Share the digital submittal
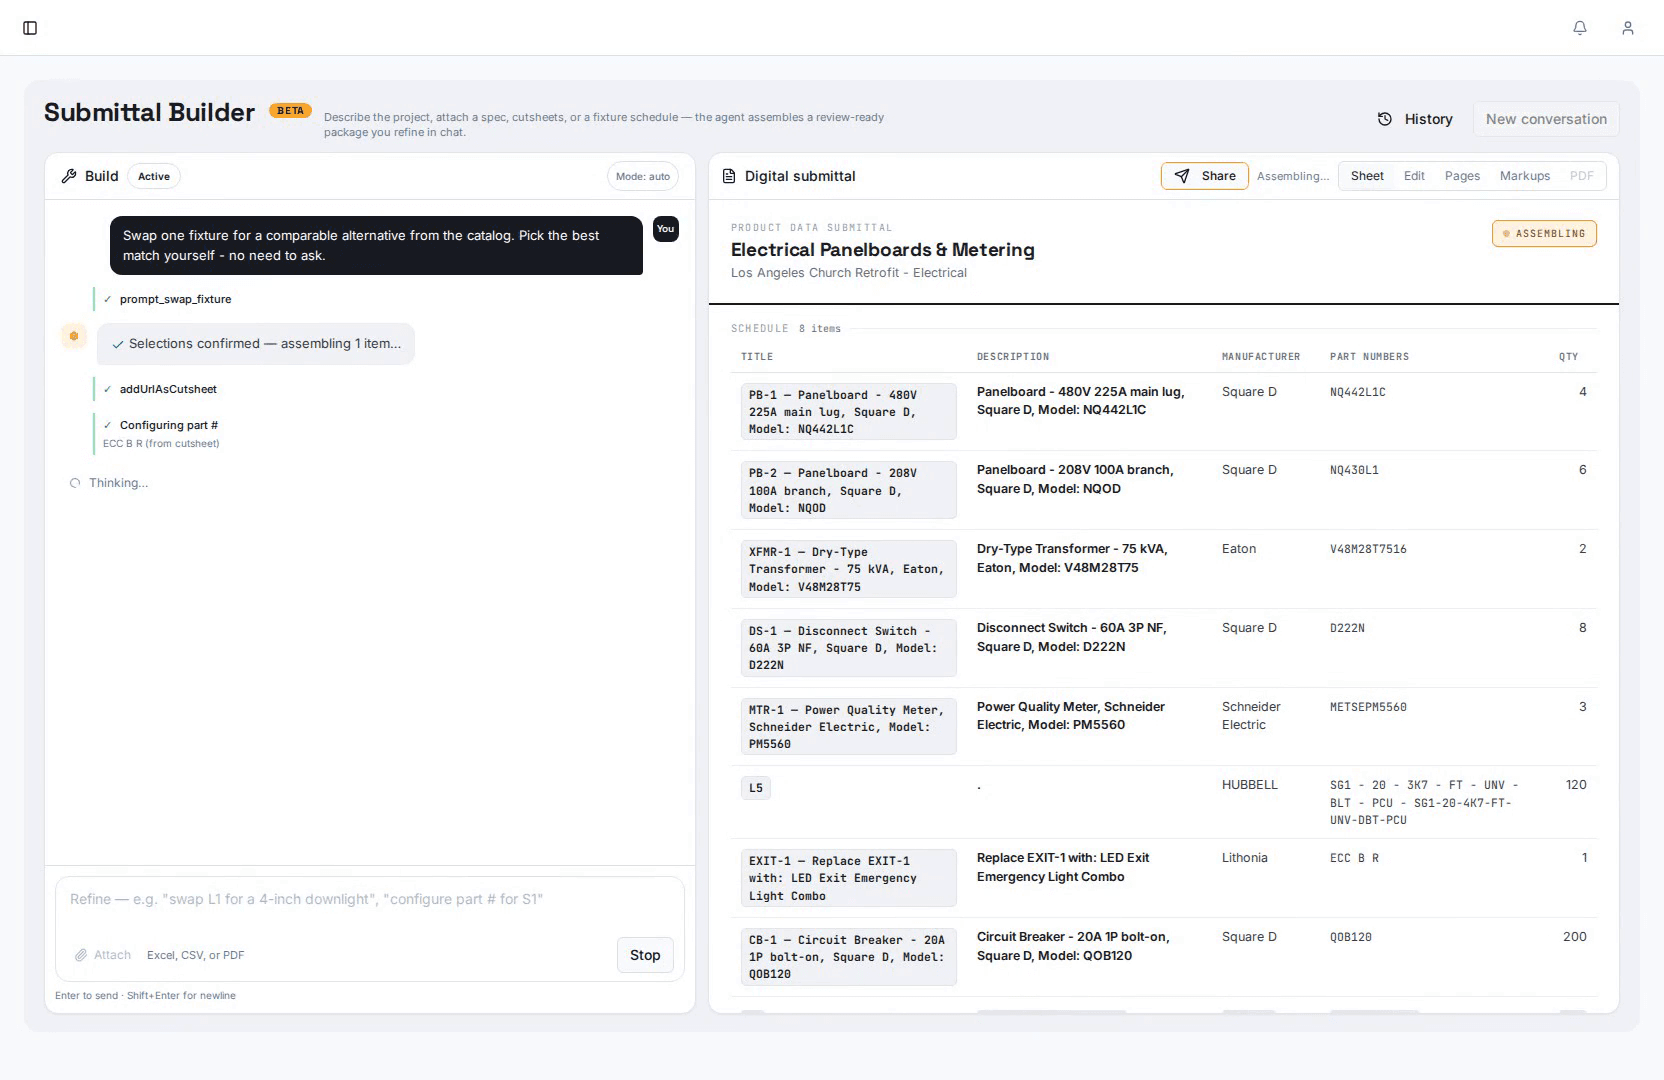 pyautogui.click(x=1205, y=176)
